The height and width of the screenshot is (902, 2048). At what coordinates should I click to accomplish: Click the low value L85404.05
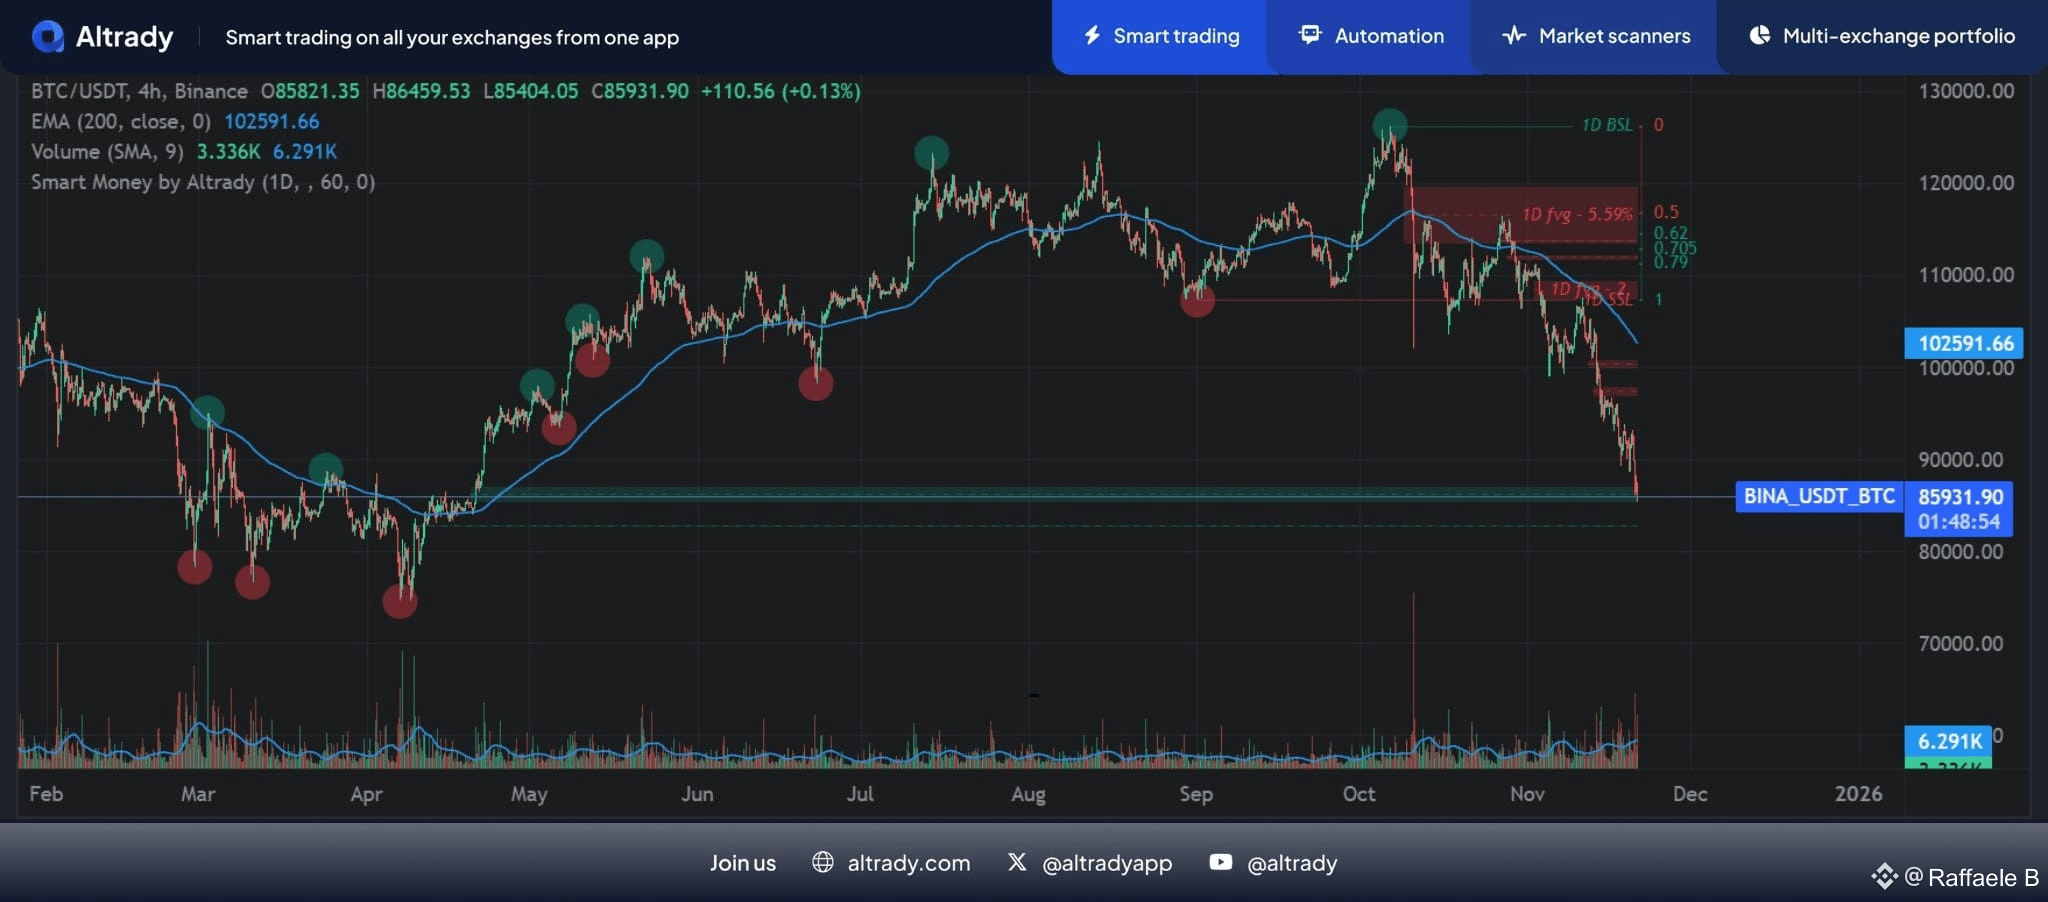[x=531, y=91]
